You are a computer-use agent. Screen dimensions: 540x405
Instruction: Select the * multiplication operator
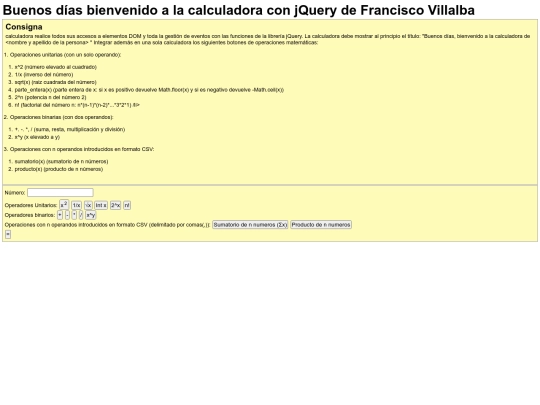tap(74, 215)
